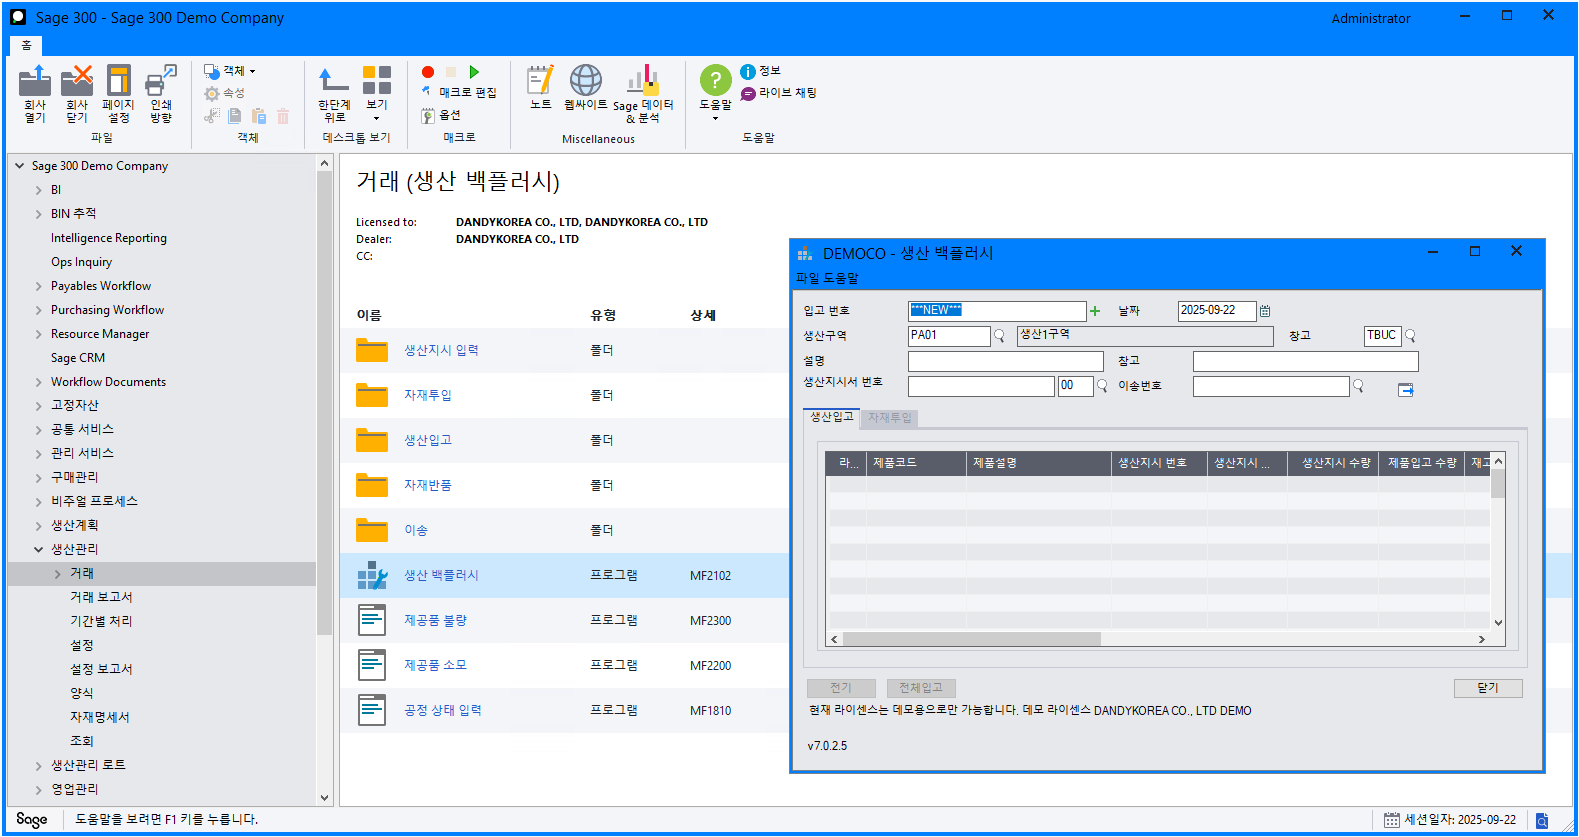This screenshot has height=837, width=1579.
Task: Select 기간별 처리 in the tree
Action: 101,621
